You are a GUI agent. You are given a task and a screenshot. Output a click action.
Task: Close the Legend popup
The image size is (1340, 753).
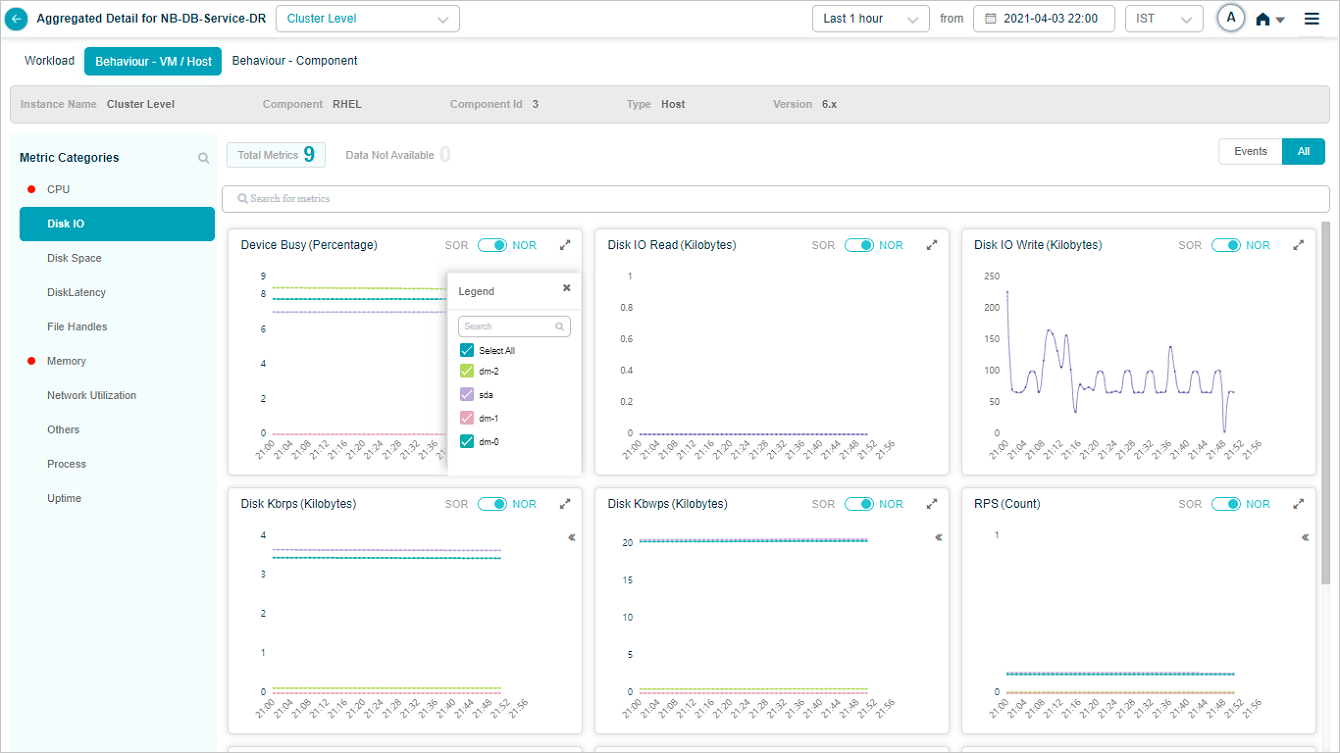566,288
